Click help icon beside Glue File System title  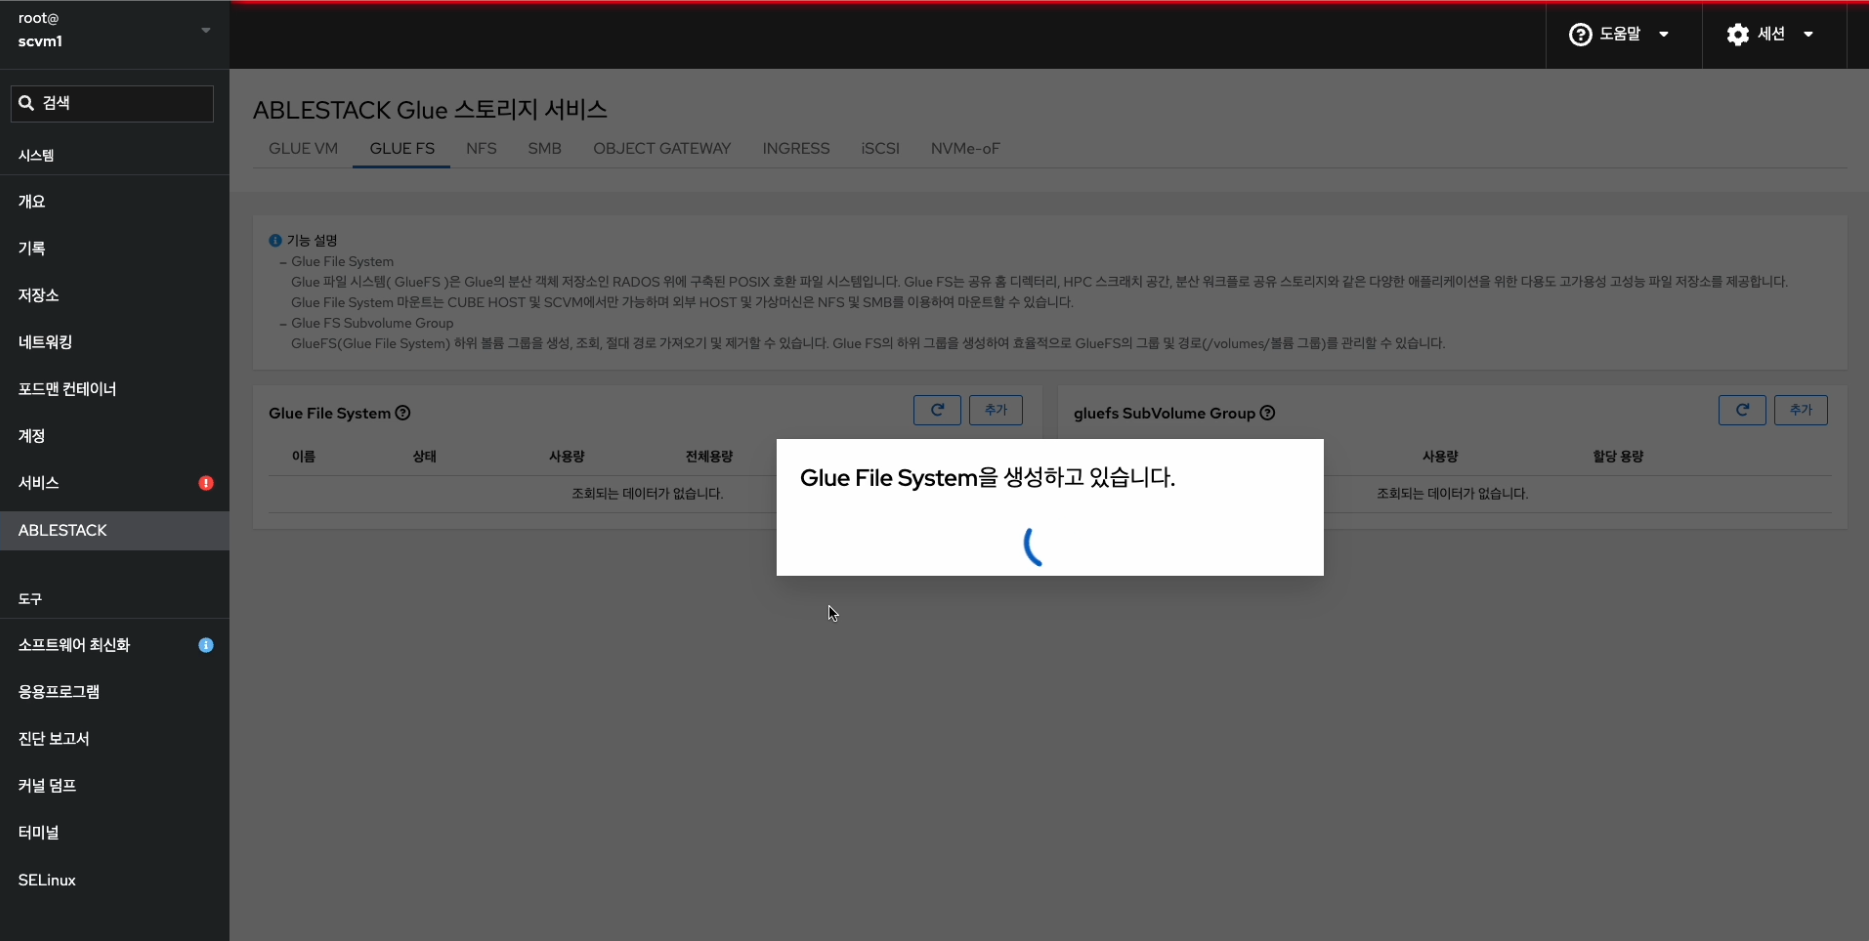coord(403,413)
